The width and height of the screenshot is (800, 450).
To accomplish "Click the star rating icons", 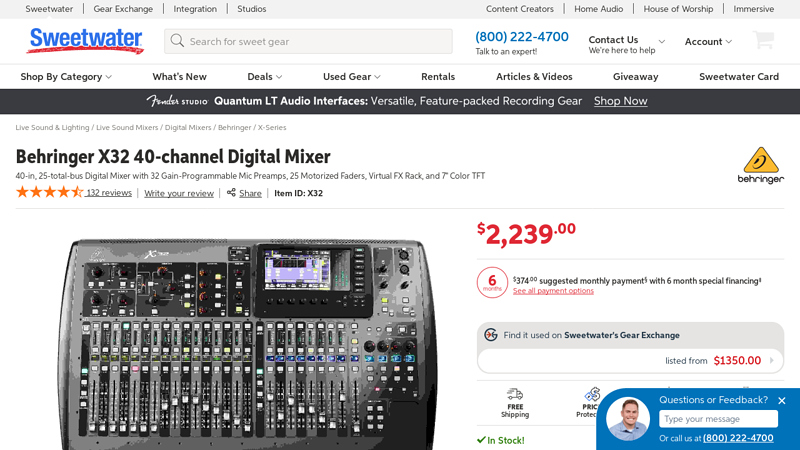I will [49, 192].
